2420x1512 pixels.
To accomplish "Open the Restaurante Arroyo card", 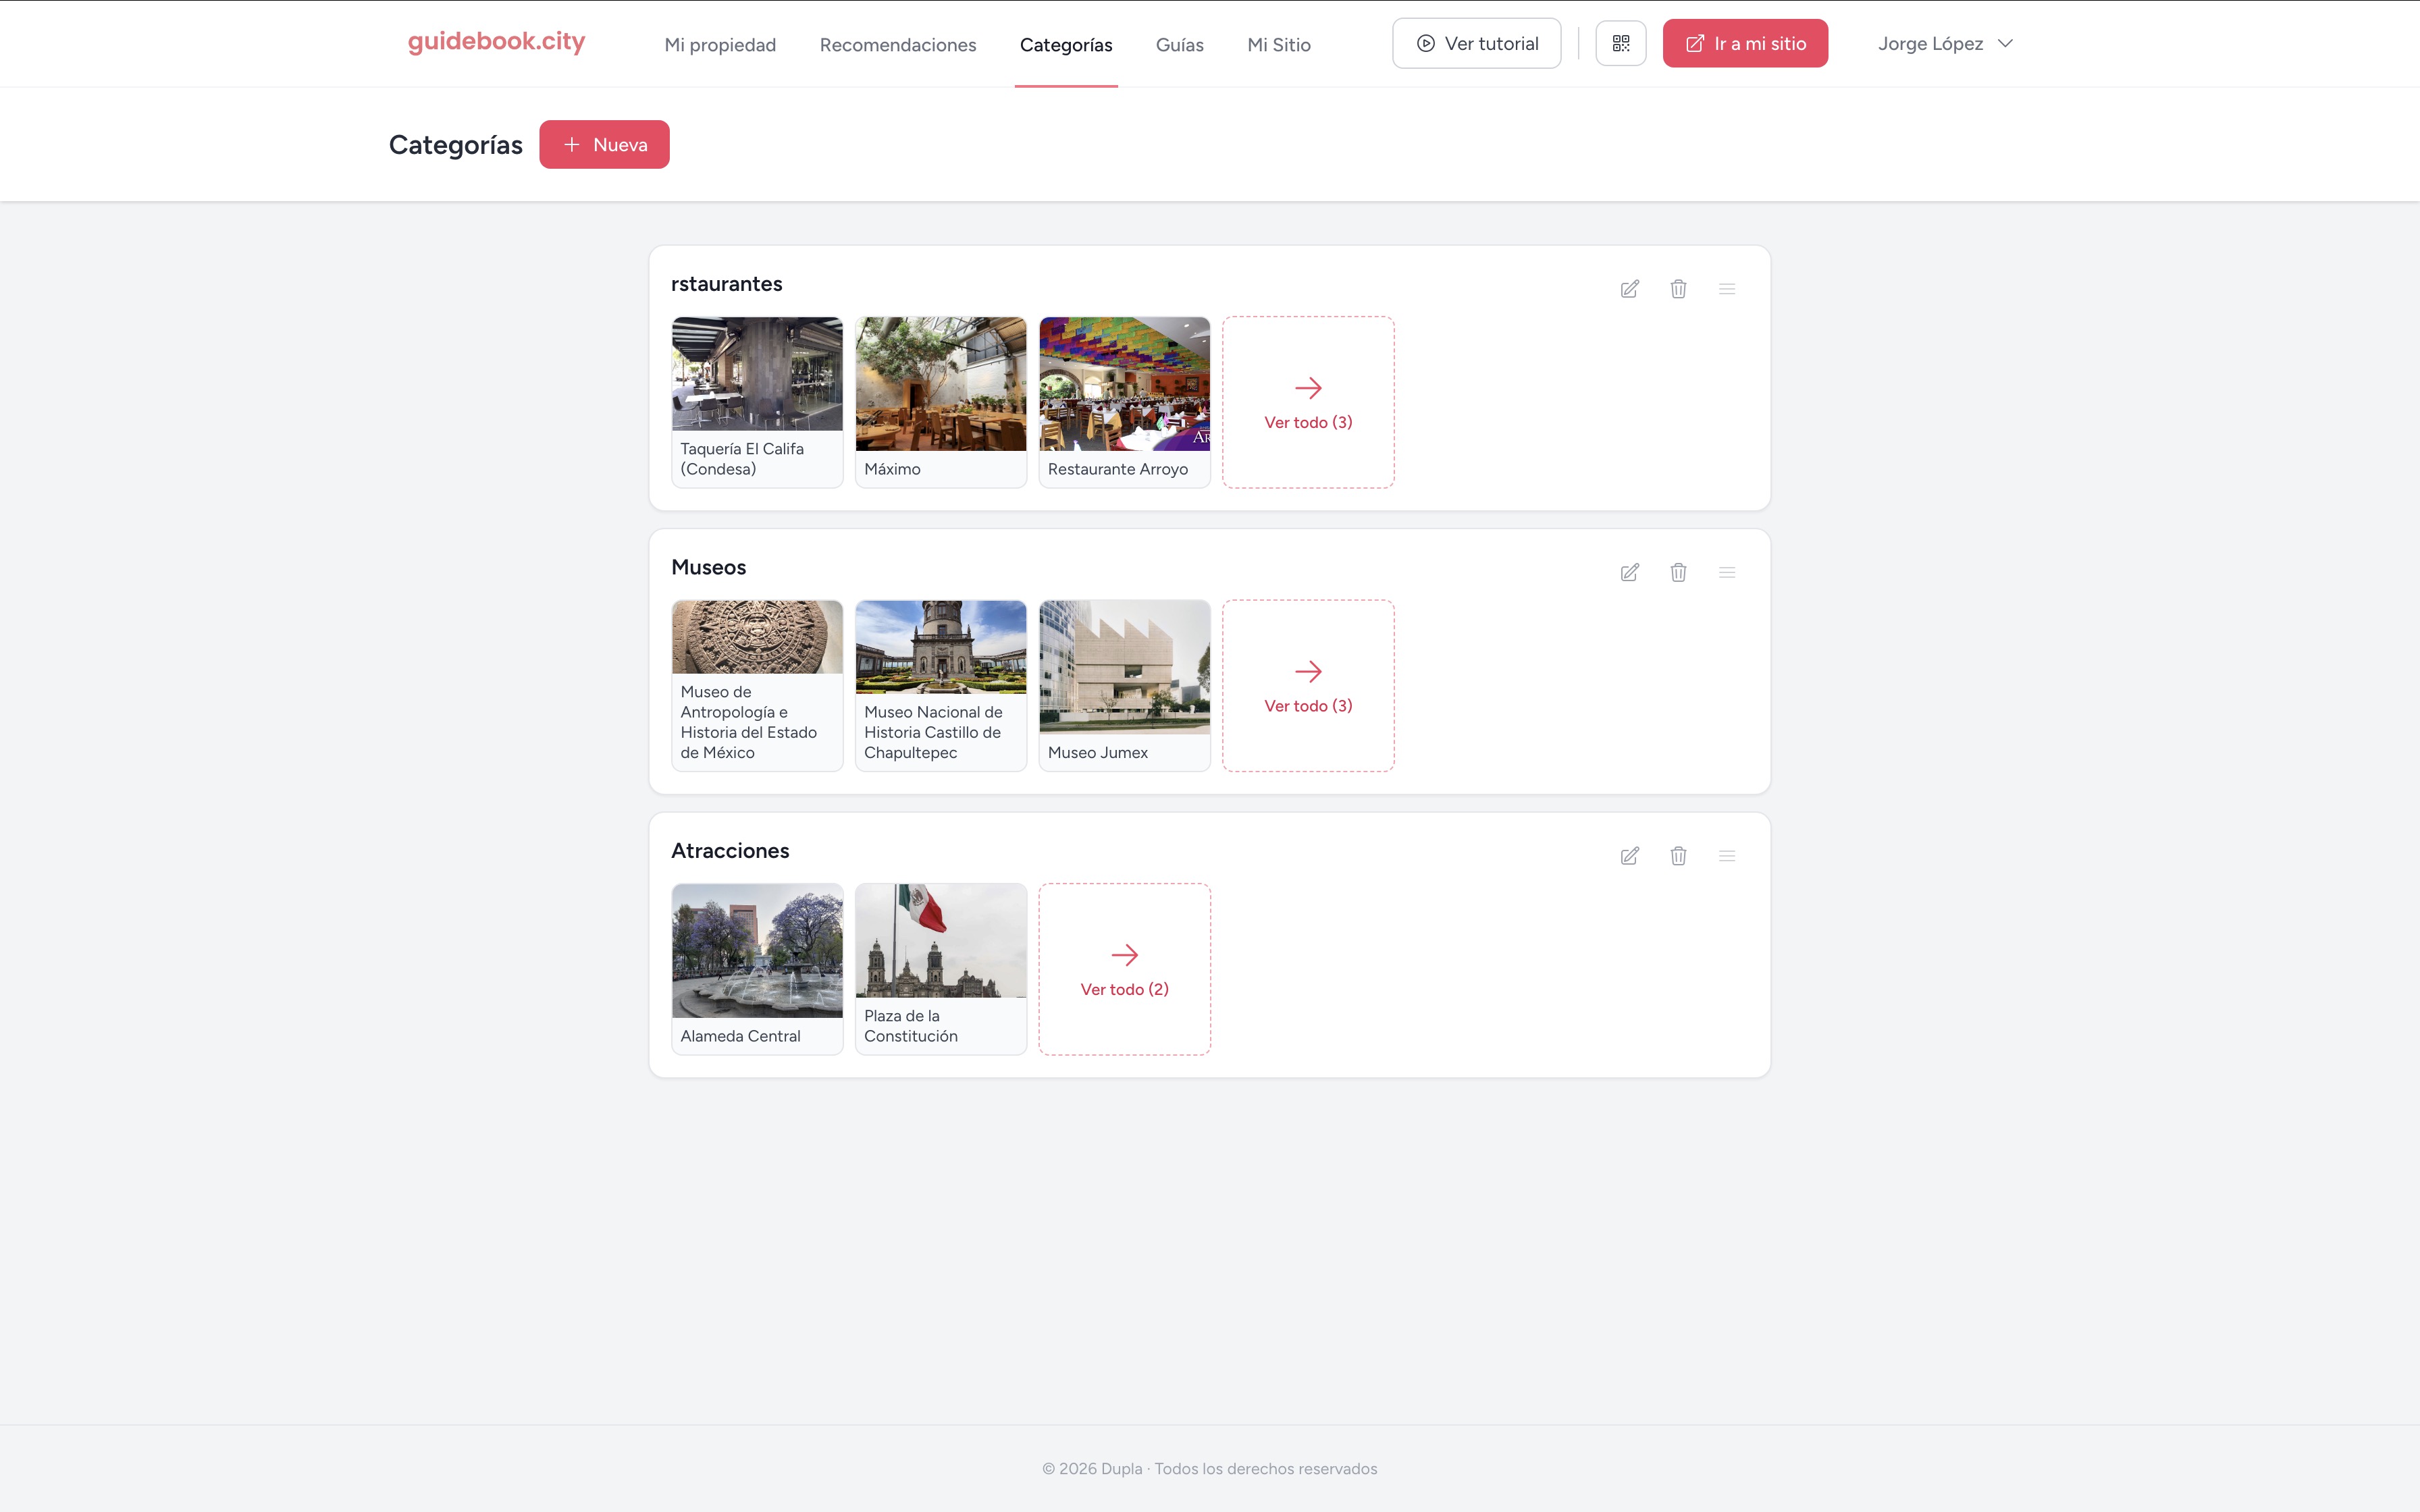I will click(1124, 403).
